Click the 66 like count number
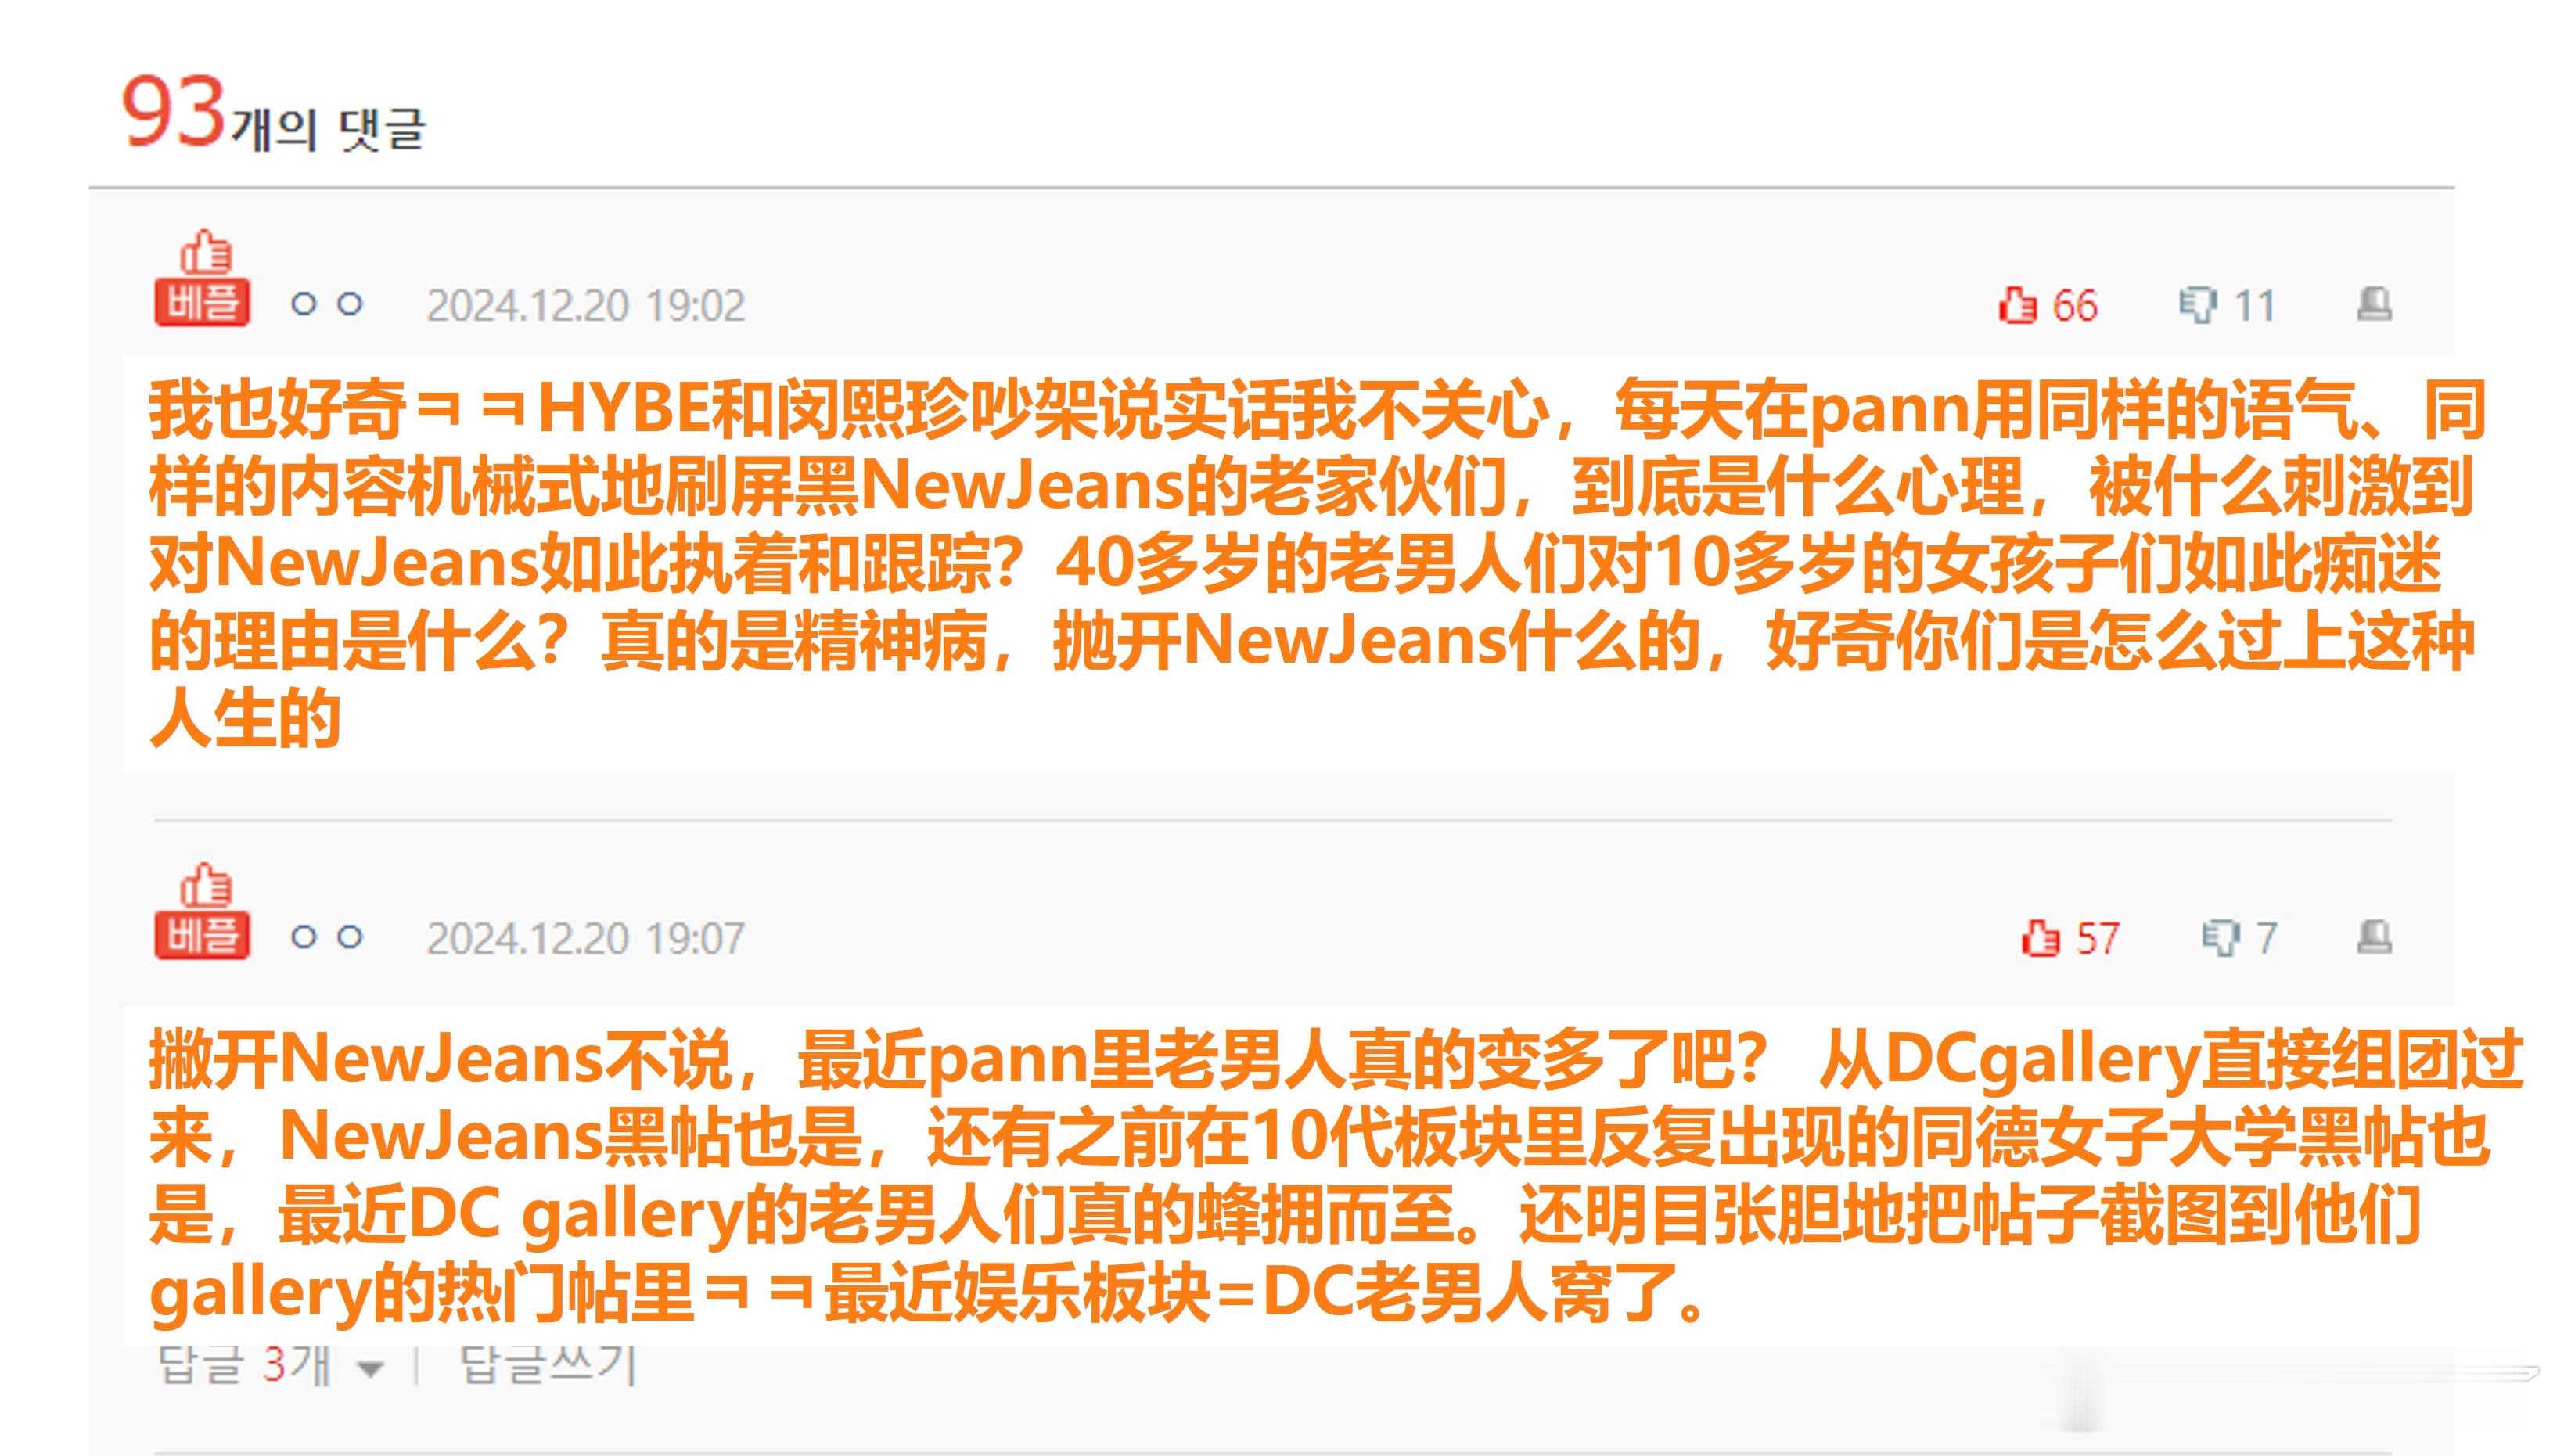The width and height of the screenshot is (2564, 1456). [x=2075, y=306]
